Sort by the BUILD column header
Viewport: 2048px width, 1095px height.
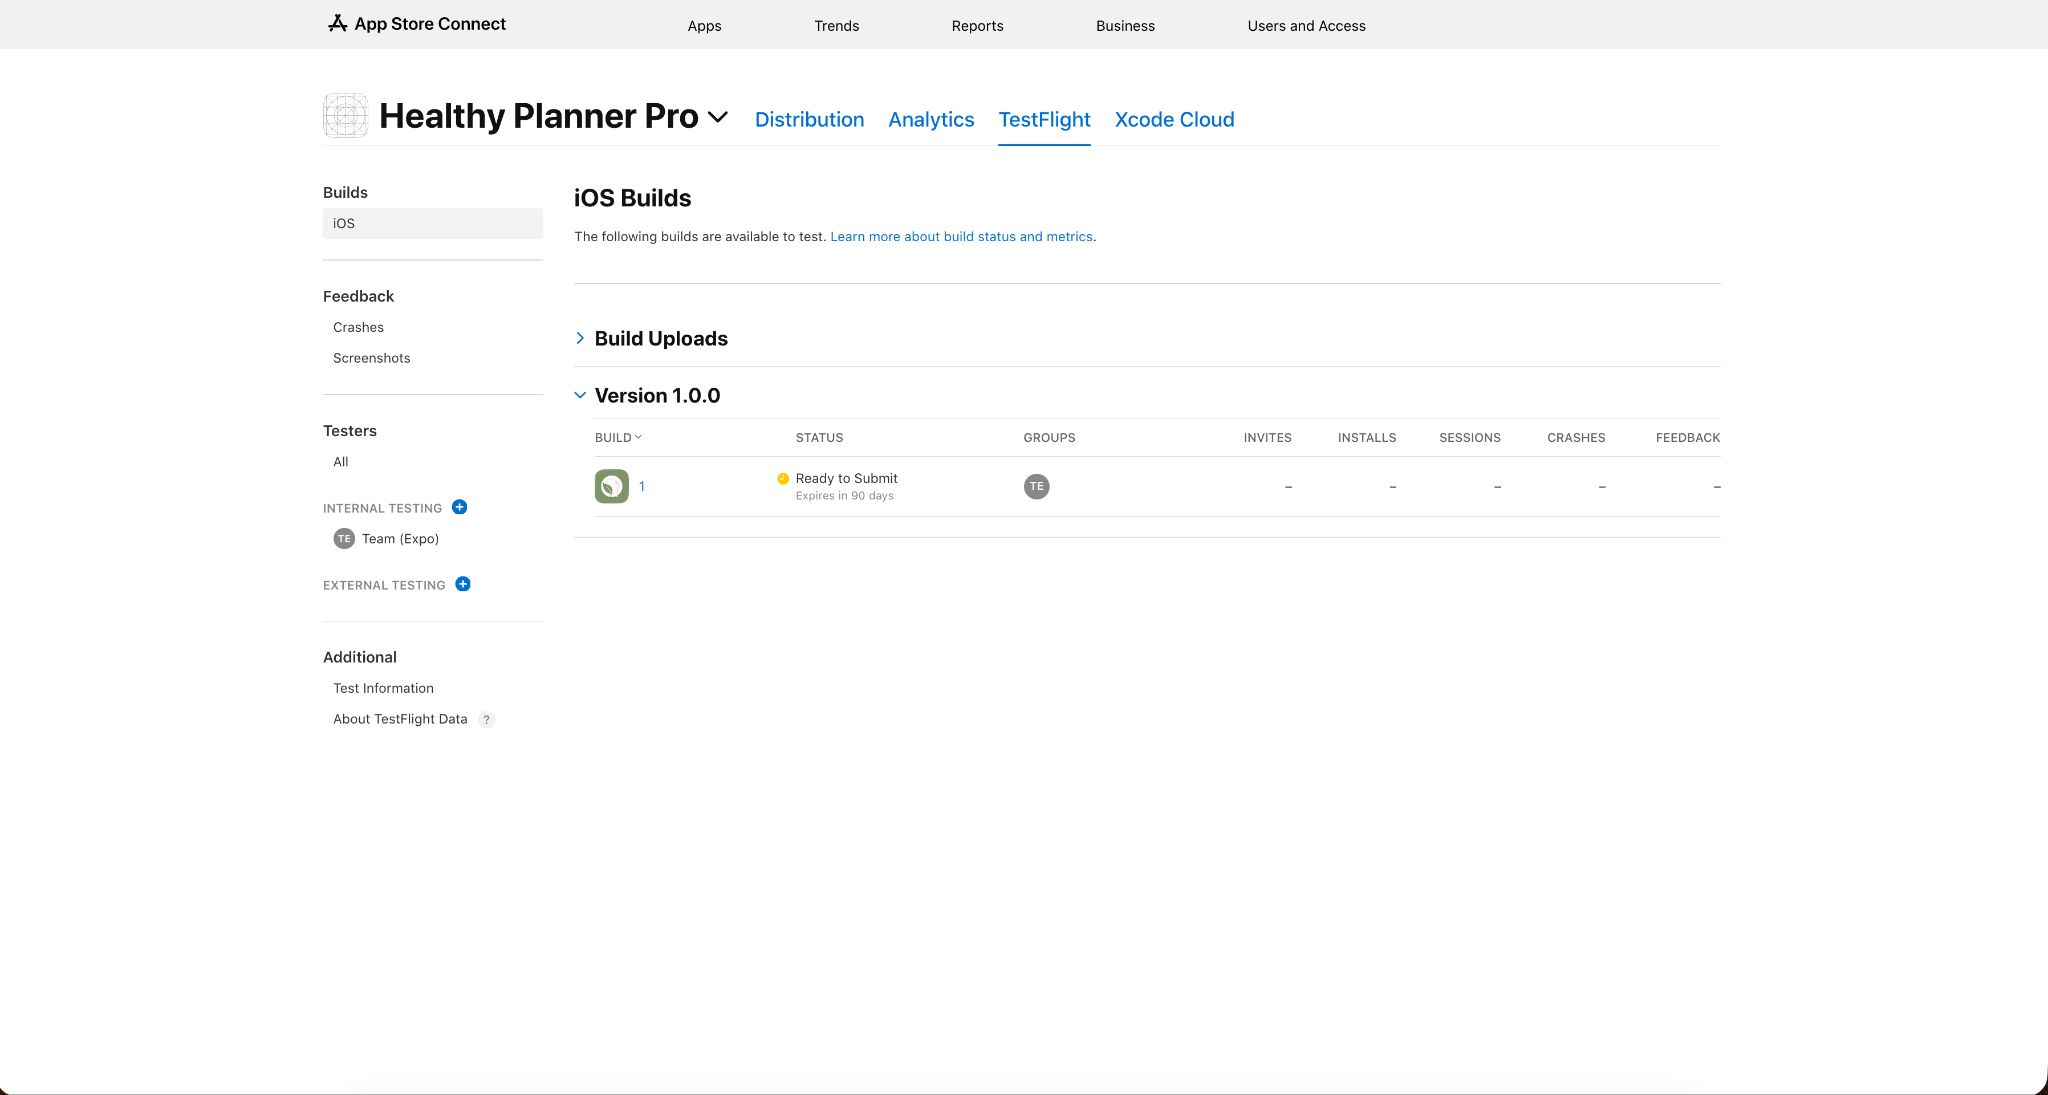pos(618,437)
